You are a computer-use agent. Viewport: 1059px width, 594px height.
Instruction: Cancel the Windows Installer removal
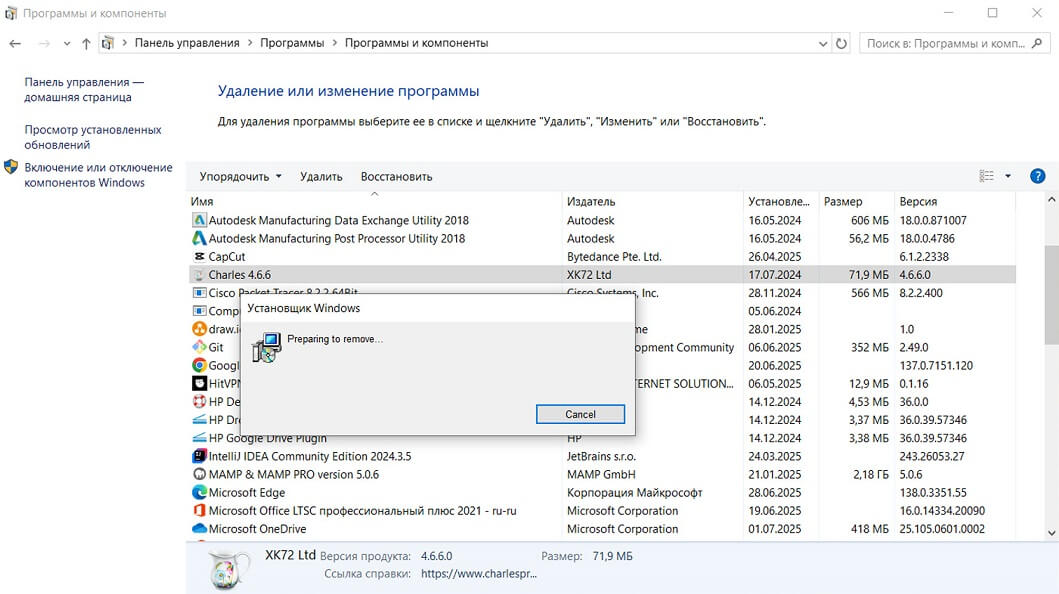pyautogui.click(x=580, y=414)
